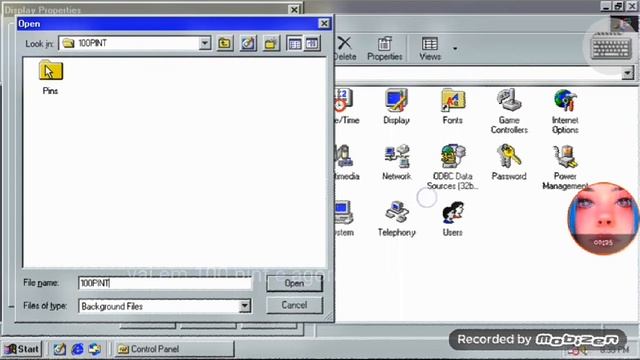The image size is (640, 360).
Task: Select the Network icon in Control Panel
Action: [x=396, y=163]
